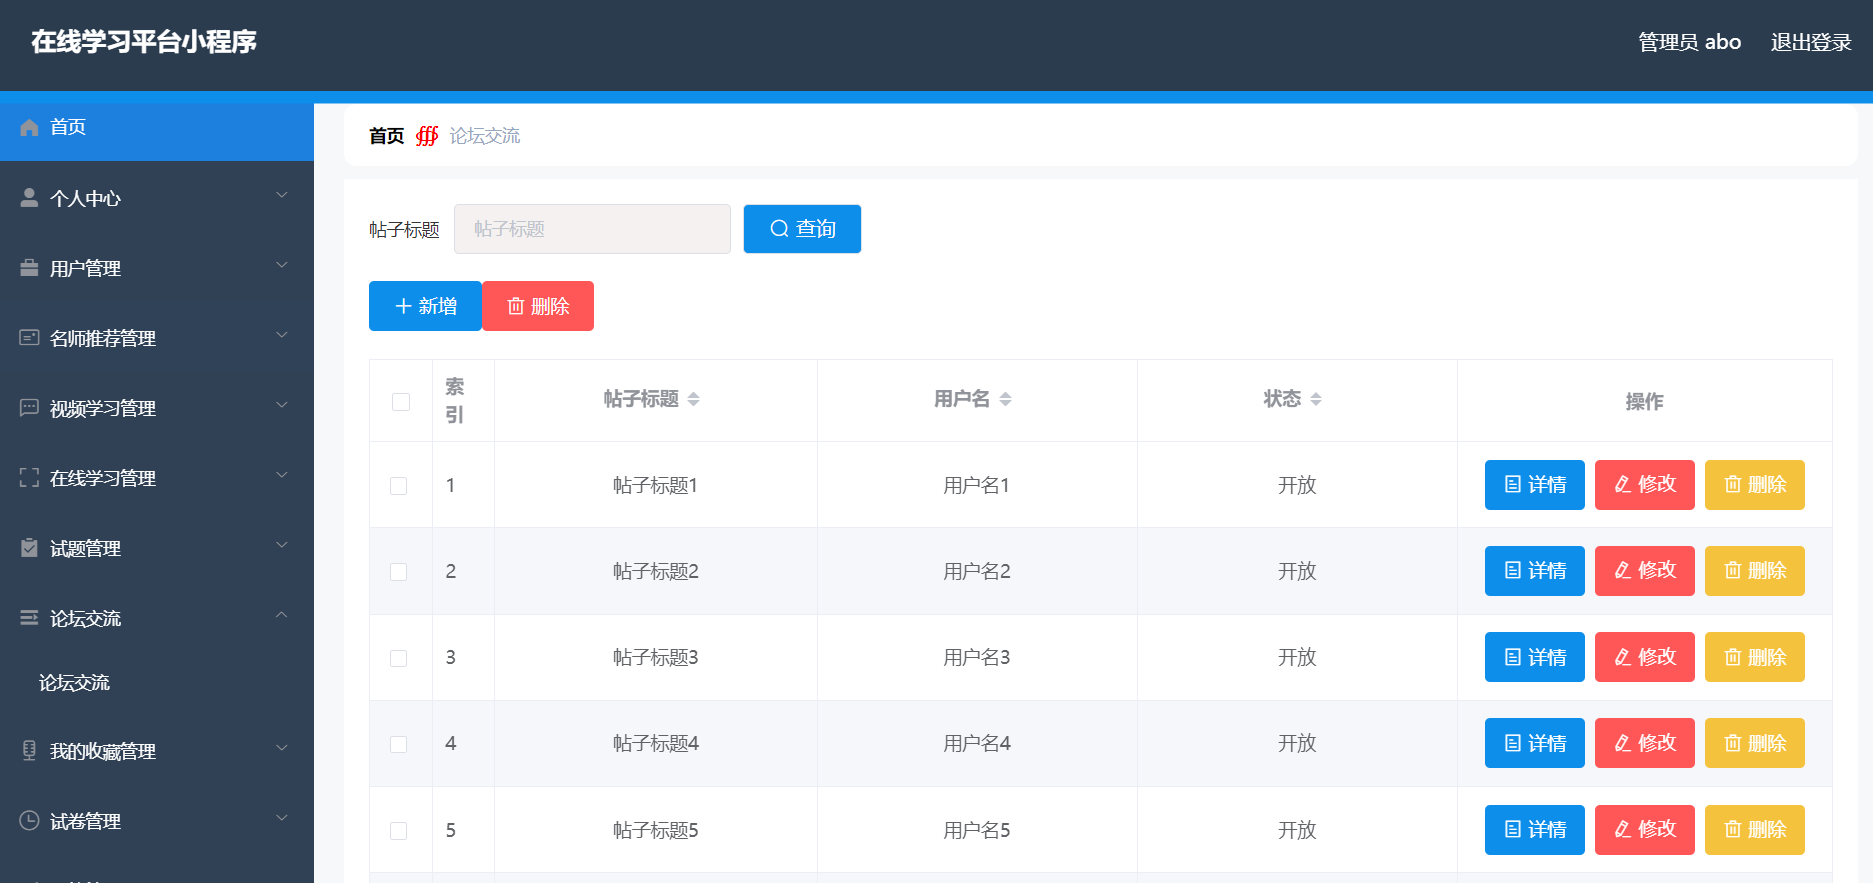
Task: Click 修改 for 帖子标题3
Action: click(x=1645, y=657)
